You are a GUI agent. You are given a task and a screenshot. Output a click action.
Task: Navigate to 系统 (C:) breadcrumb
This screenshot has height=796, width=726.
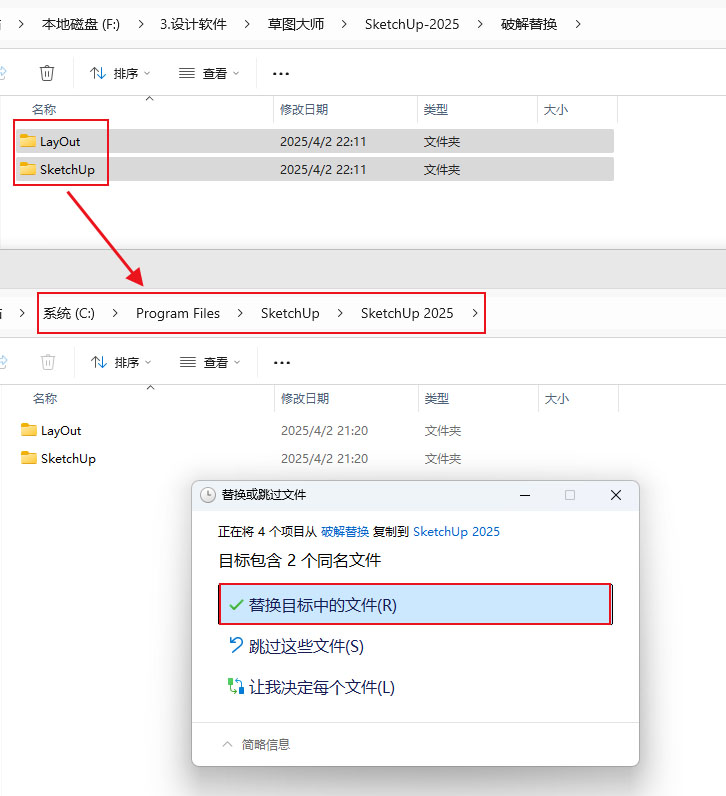coord(69,313)
